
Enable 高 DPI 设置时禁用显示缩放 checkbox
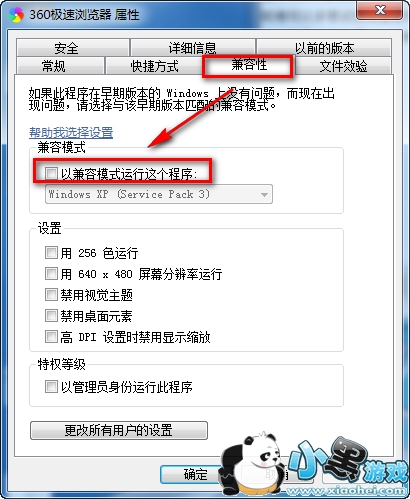(x=51, y=337)
